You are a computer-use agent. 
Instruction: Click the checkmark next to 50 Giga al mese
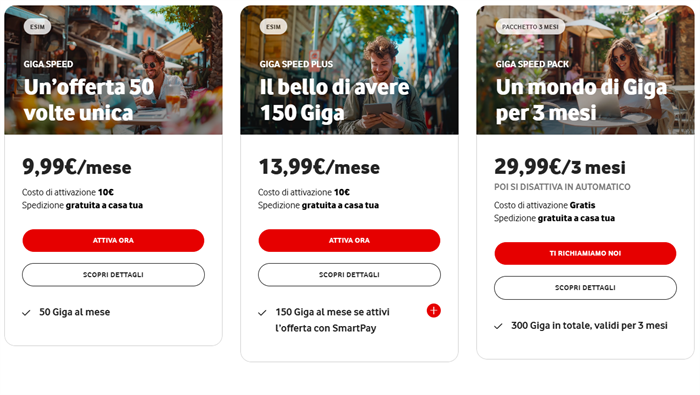click(x=26, y=313)
